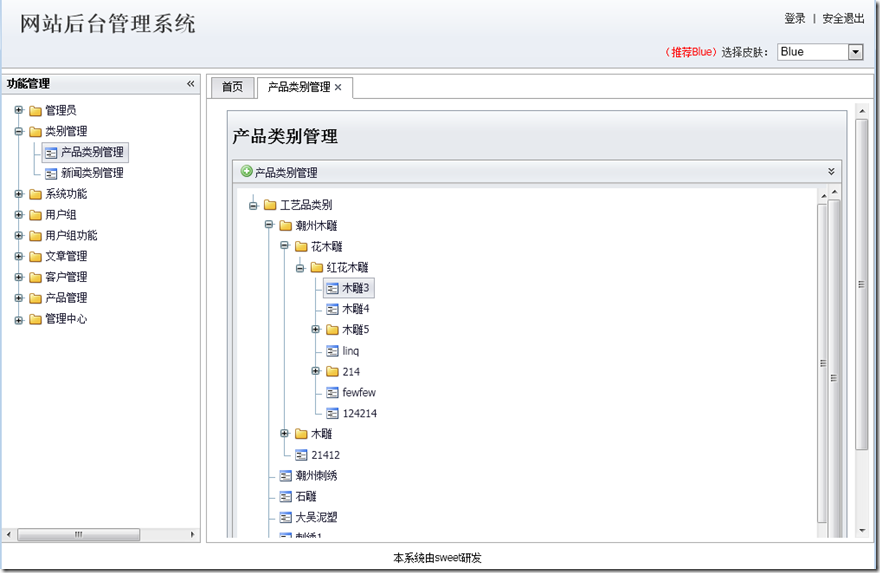
Task: Click the sidebar horizontal scrollbar thumb
Action: pos(79,535)
